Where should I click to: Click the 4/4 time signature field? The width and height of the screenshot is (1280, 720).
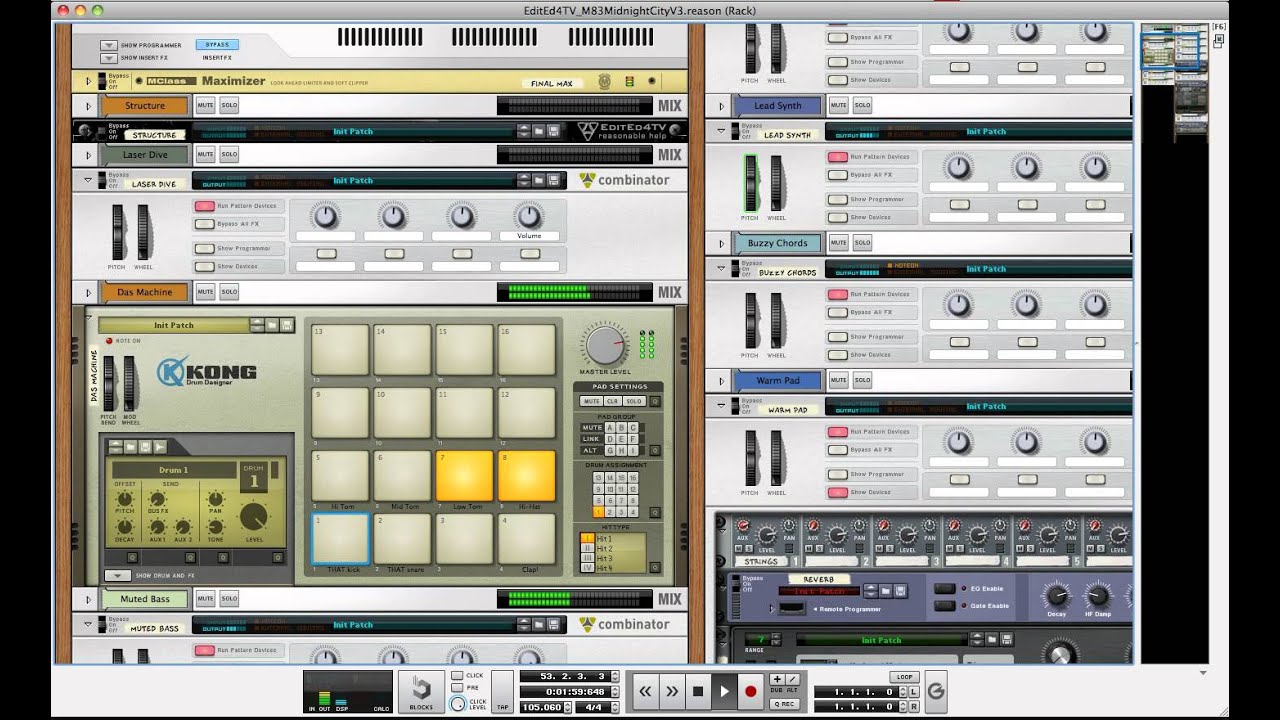(x=592, y=707)
